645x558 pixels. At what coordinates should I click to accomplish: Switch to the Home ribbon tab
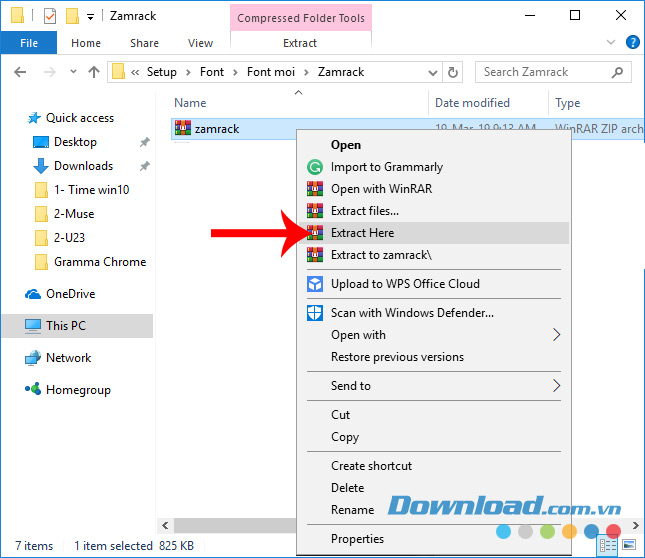coord(86,43)
